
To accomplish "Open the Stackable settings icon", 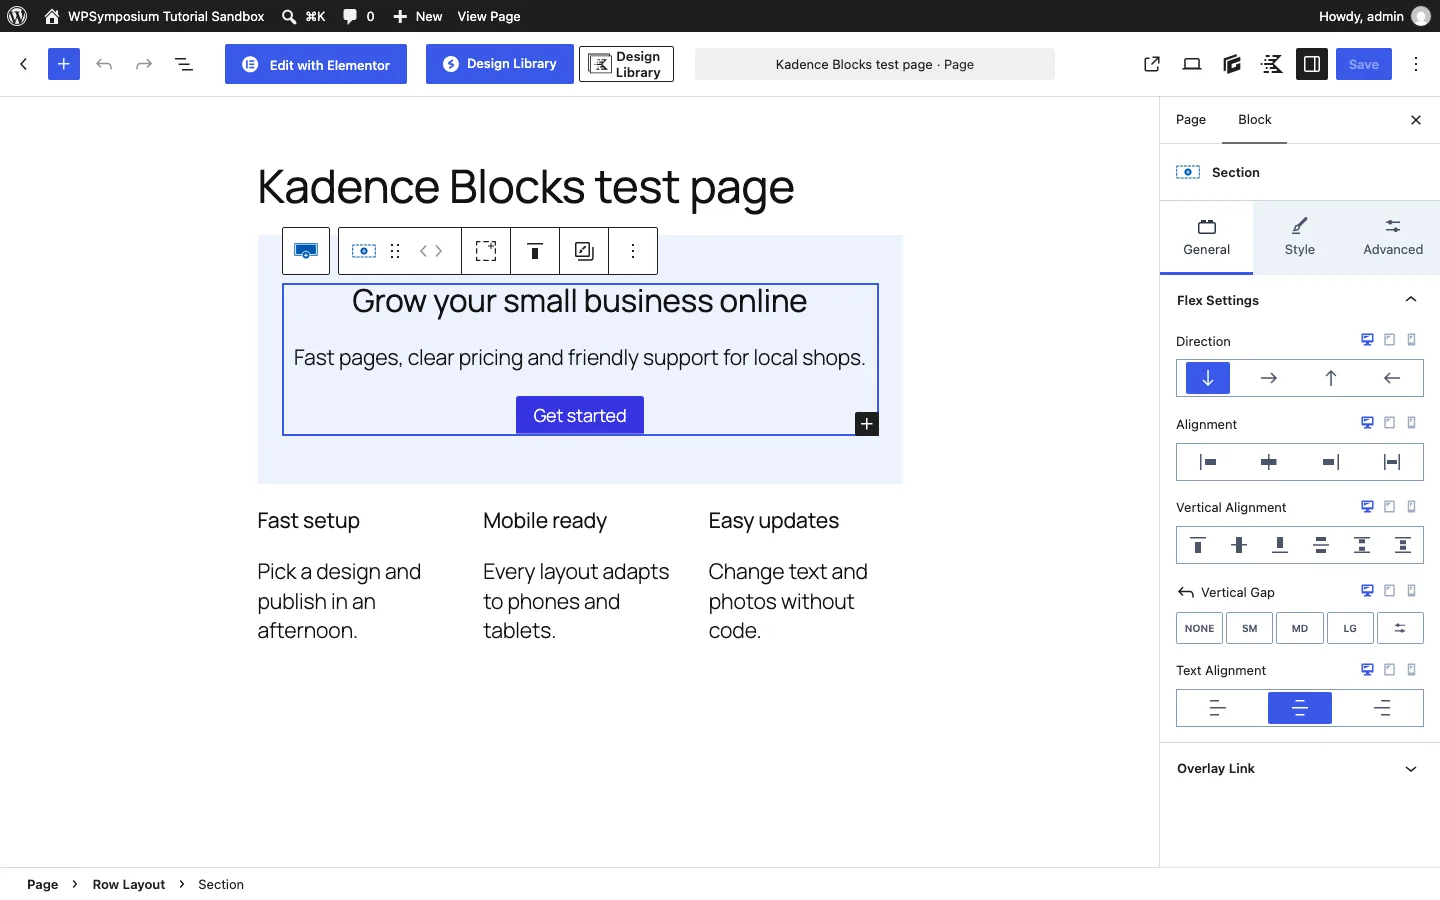I will click(x=1232, y=64).
